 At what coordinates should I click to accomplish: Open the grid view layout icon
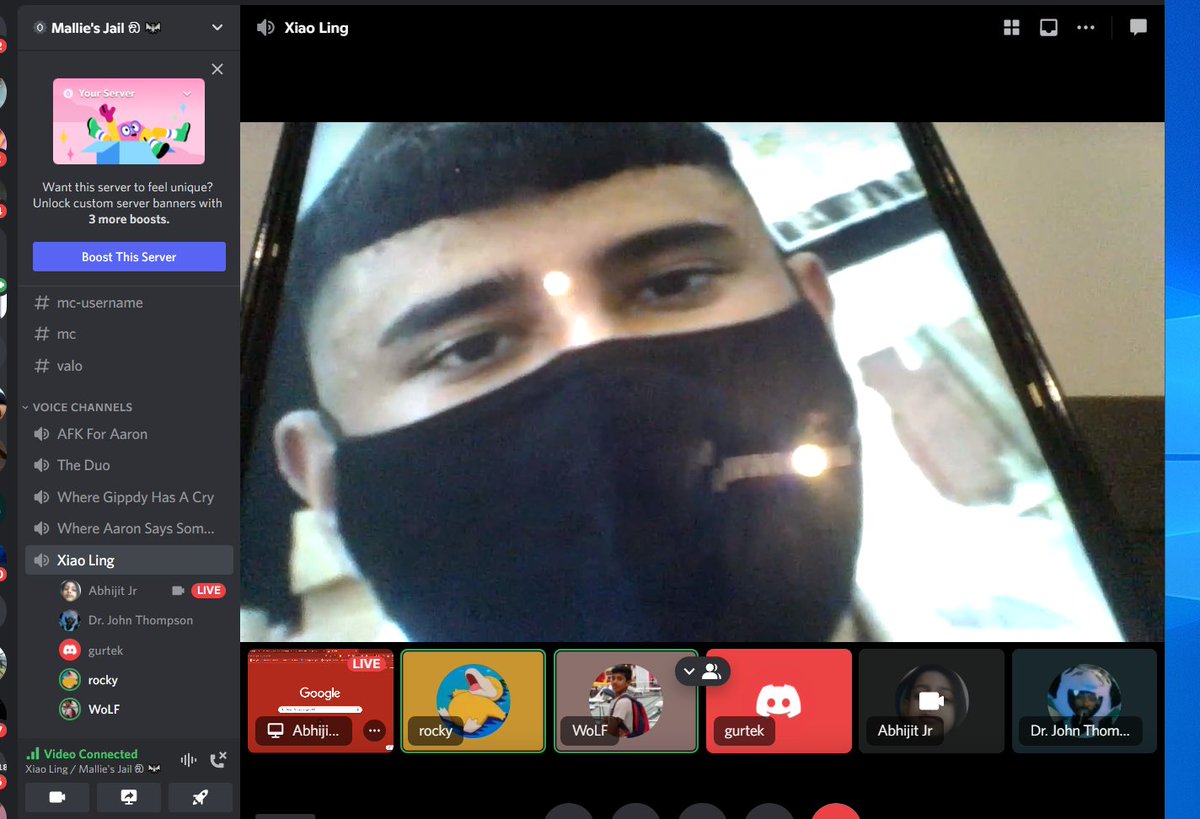1011,28
